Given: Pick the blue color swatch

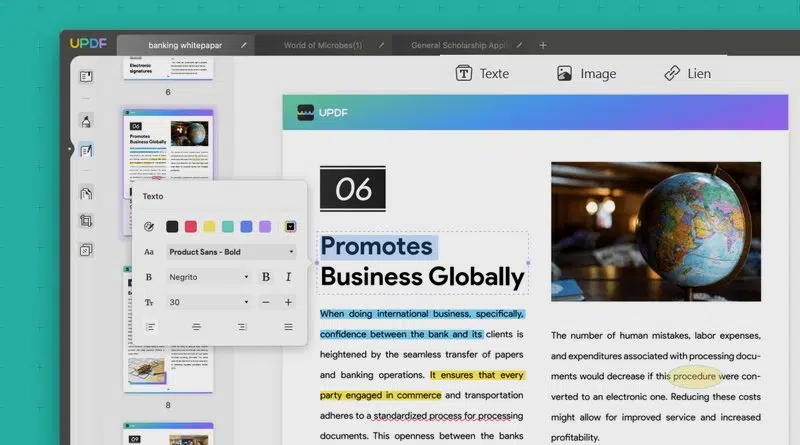Looking at the screenshot, I should coord(246,227).
